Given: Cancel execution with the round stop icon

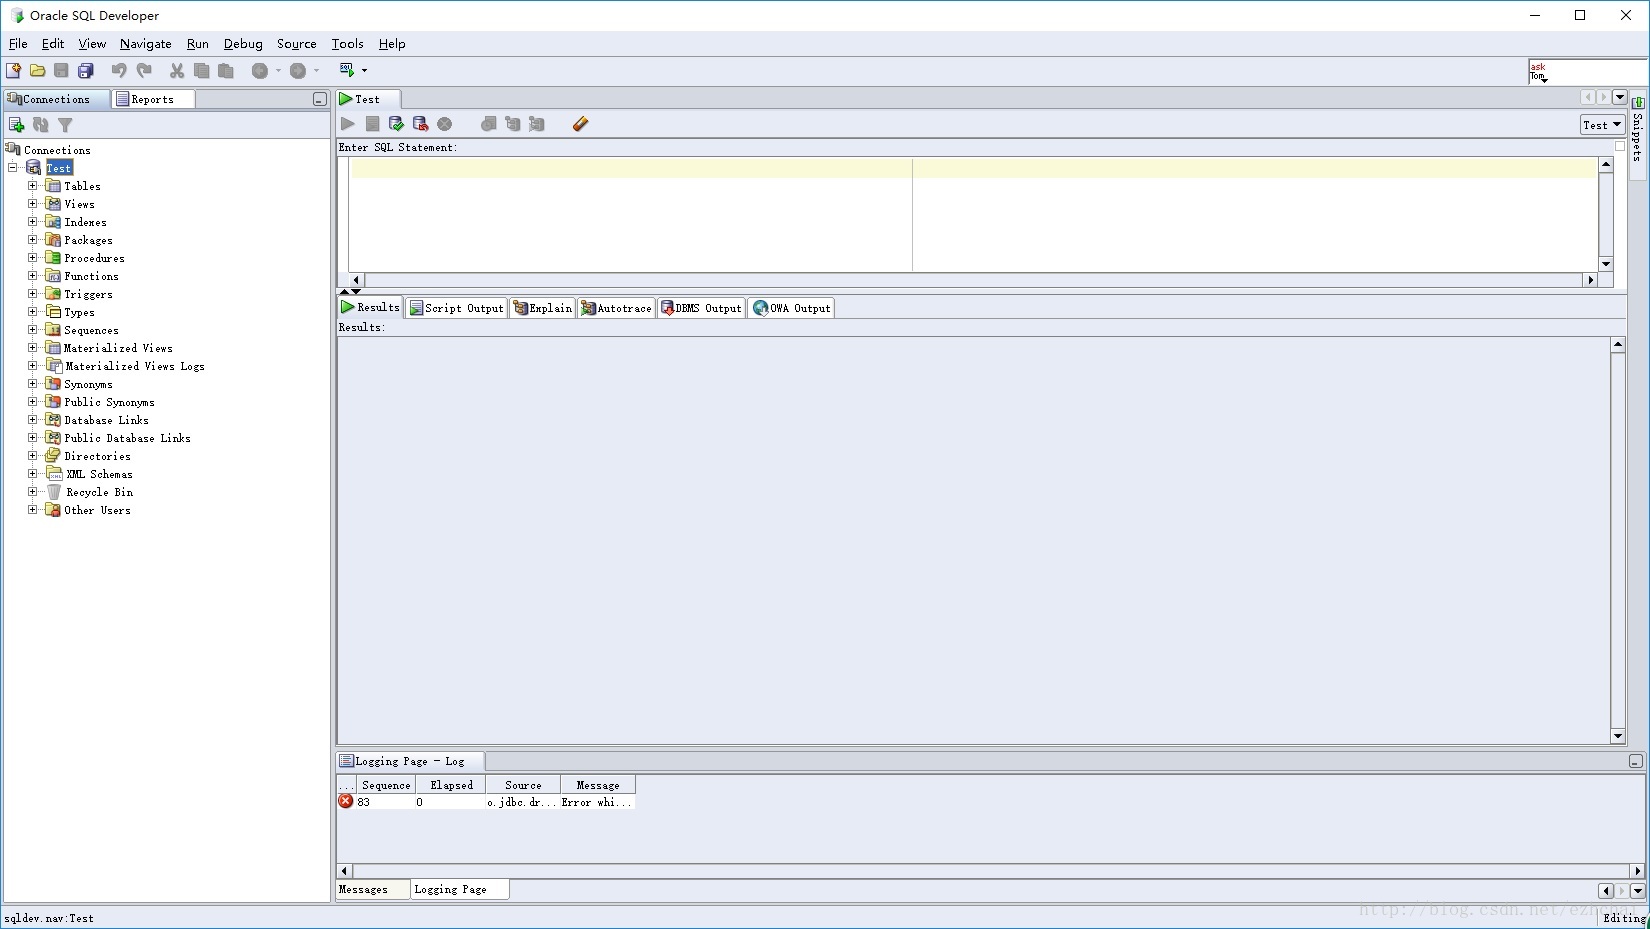Looking at the screenshot, I should click(x=445, y=124).
